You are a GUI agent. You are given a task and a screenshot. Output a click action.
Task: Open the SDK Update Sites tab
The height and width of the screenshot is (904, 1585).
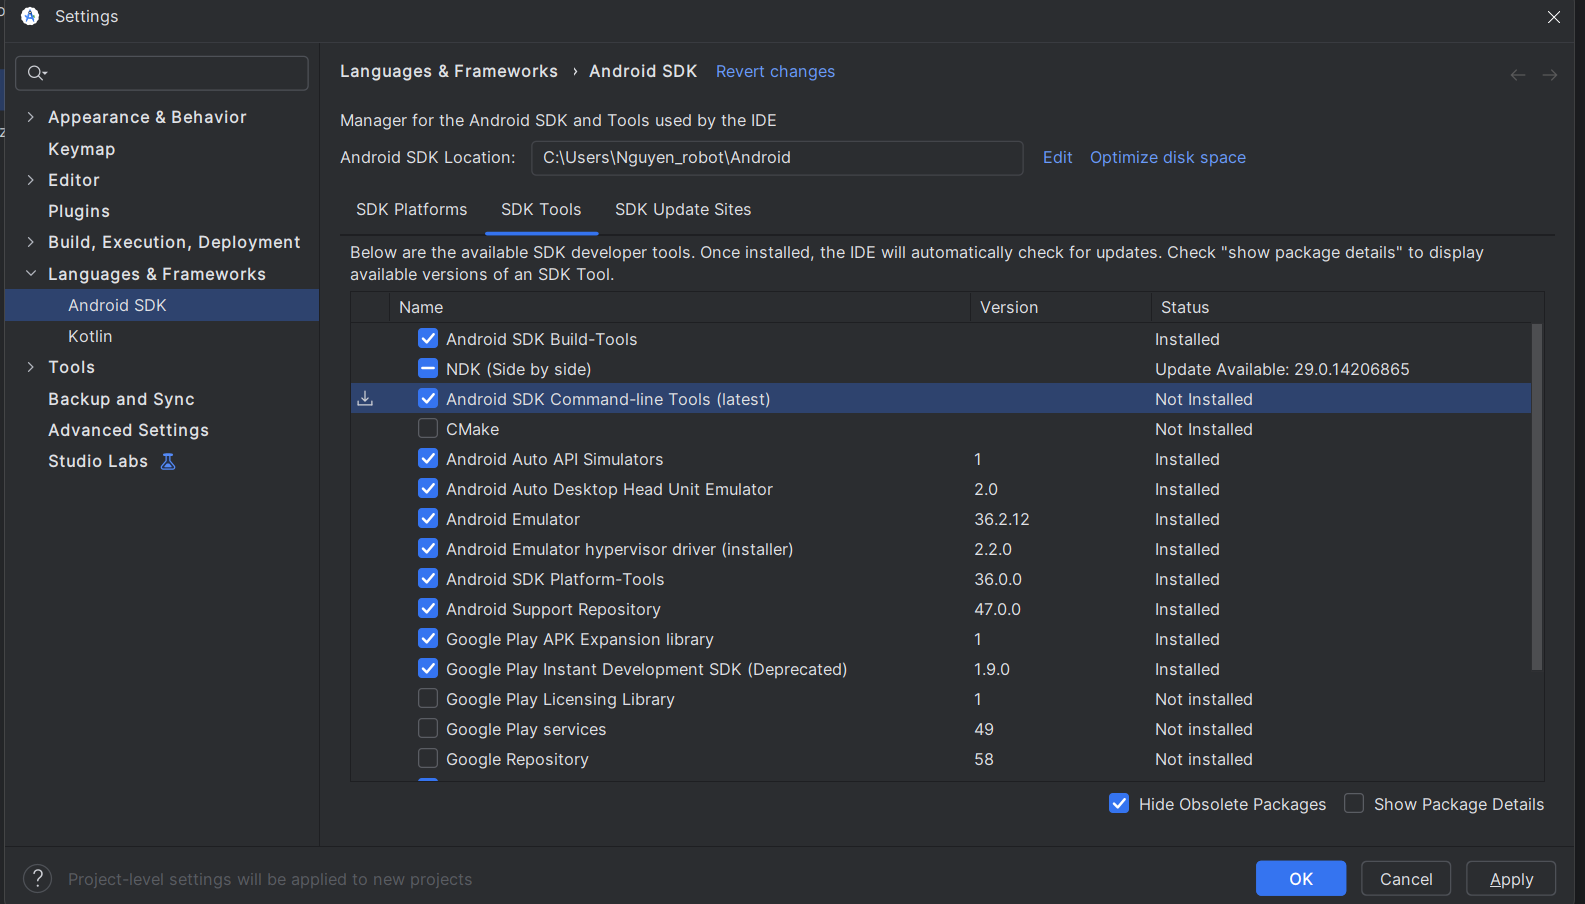coord(682,210)
